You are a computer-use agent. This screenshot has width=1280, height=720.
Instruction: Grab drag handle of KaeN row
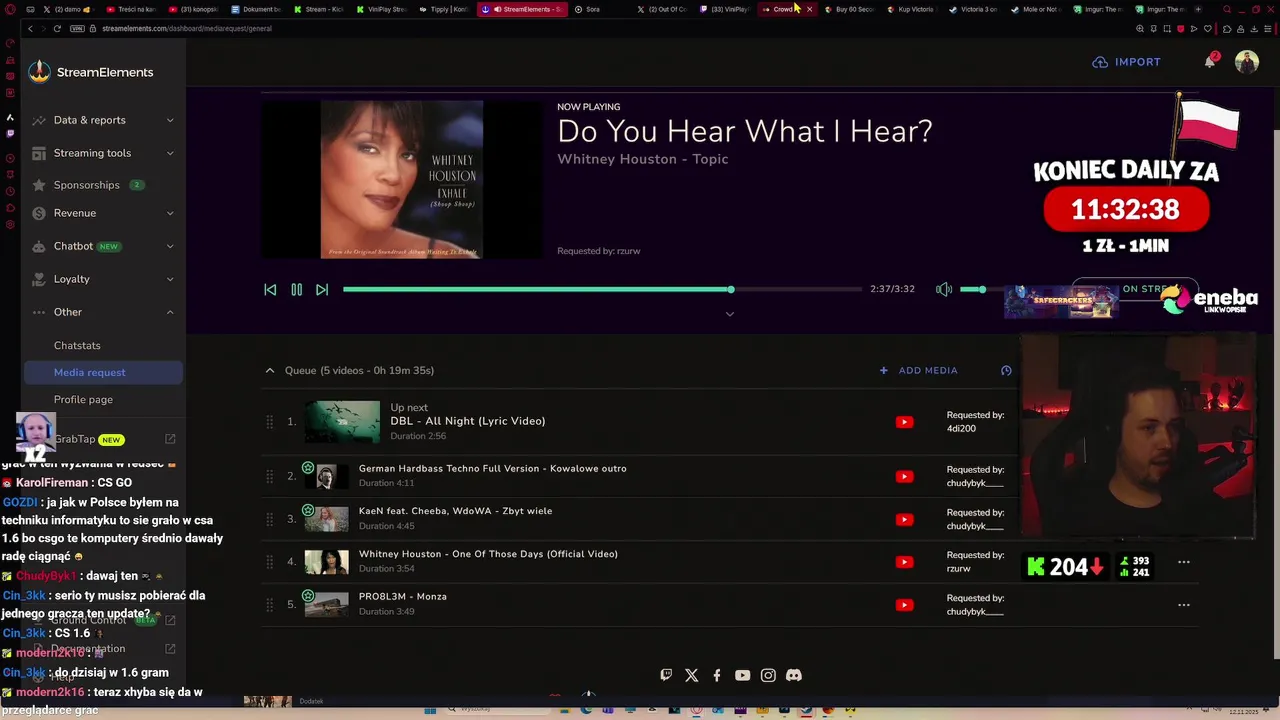(x=269, y=519)
